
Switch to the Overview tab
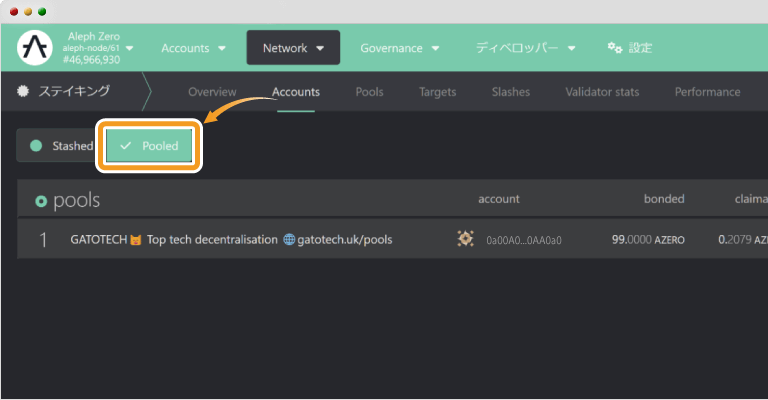(212, 92)
